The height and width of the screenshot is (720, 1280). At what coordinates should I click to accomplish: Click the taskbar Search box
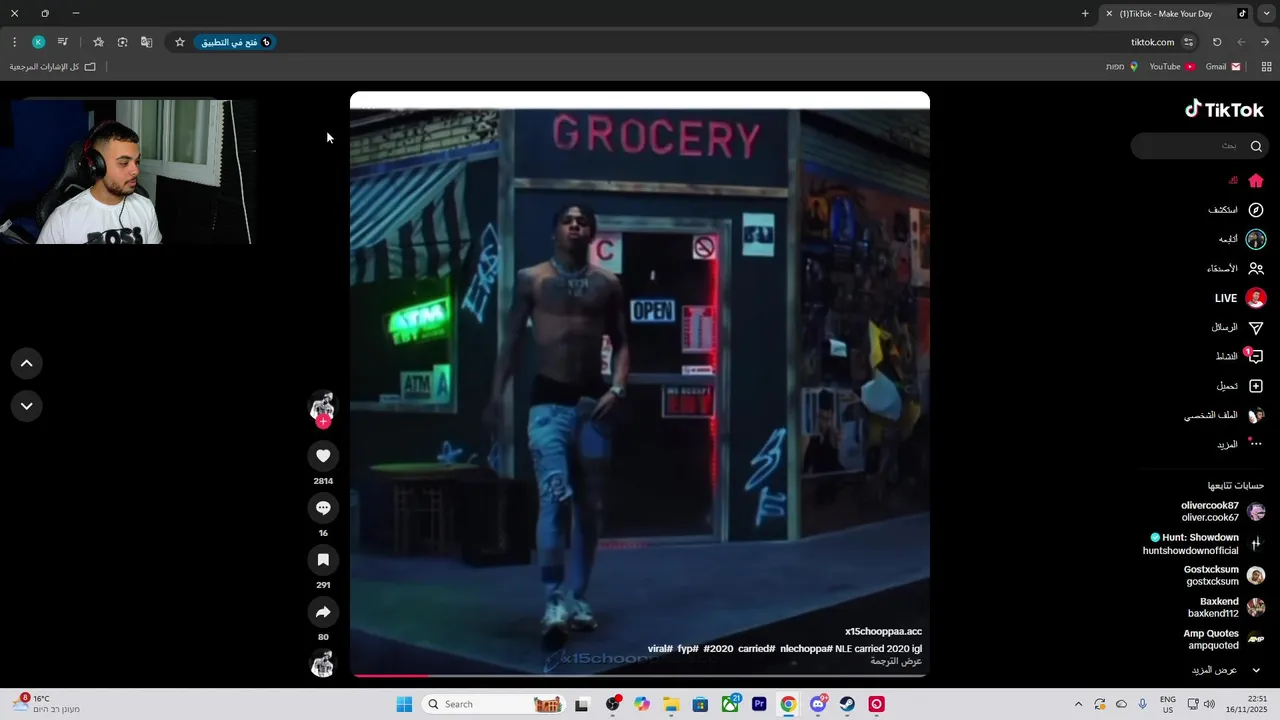(493, 704)
